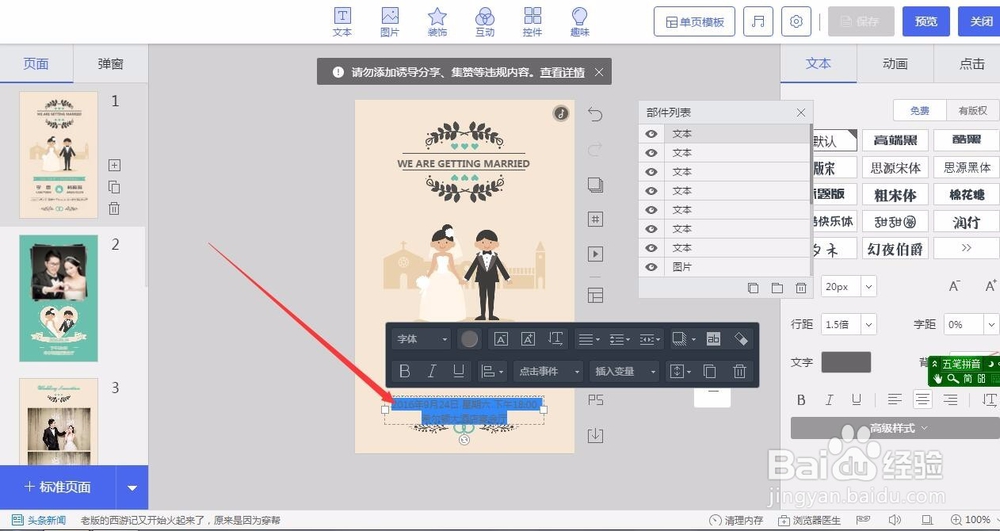Play page animation preview icon

(x=595, y=254)
